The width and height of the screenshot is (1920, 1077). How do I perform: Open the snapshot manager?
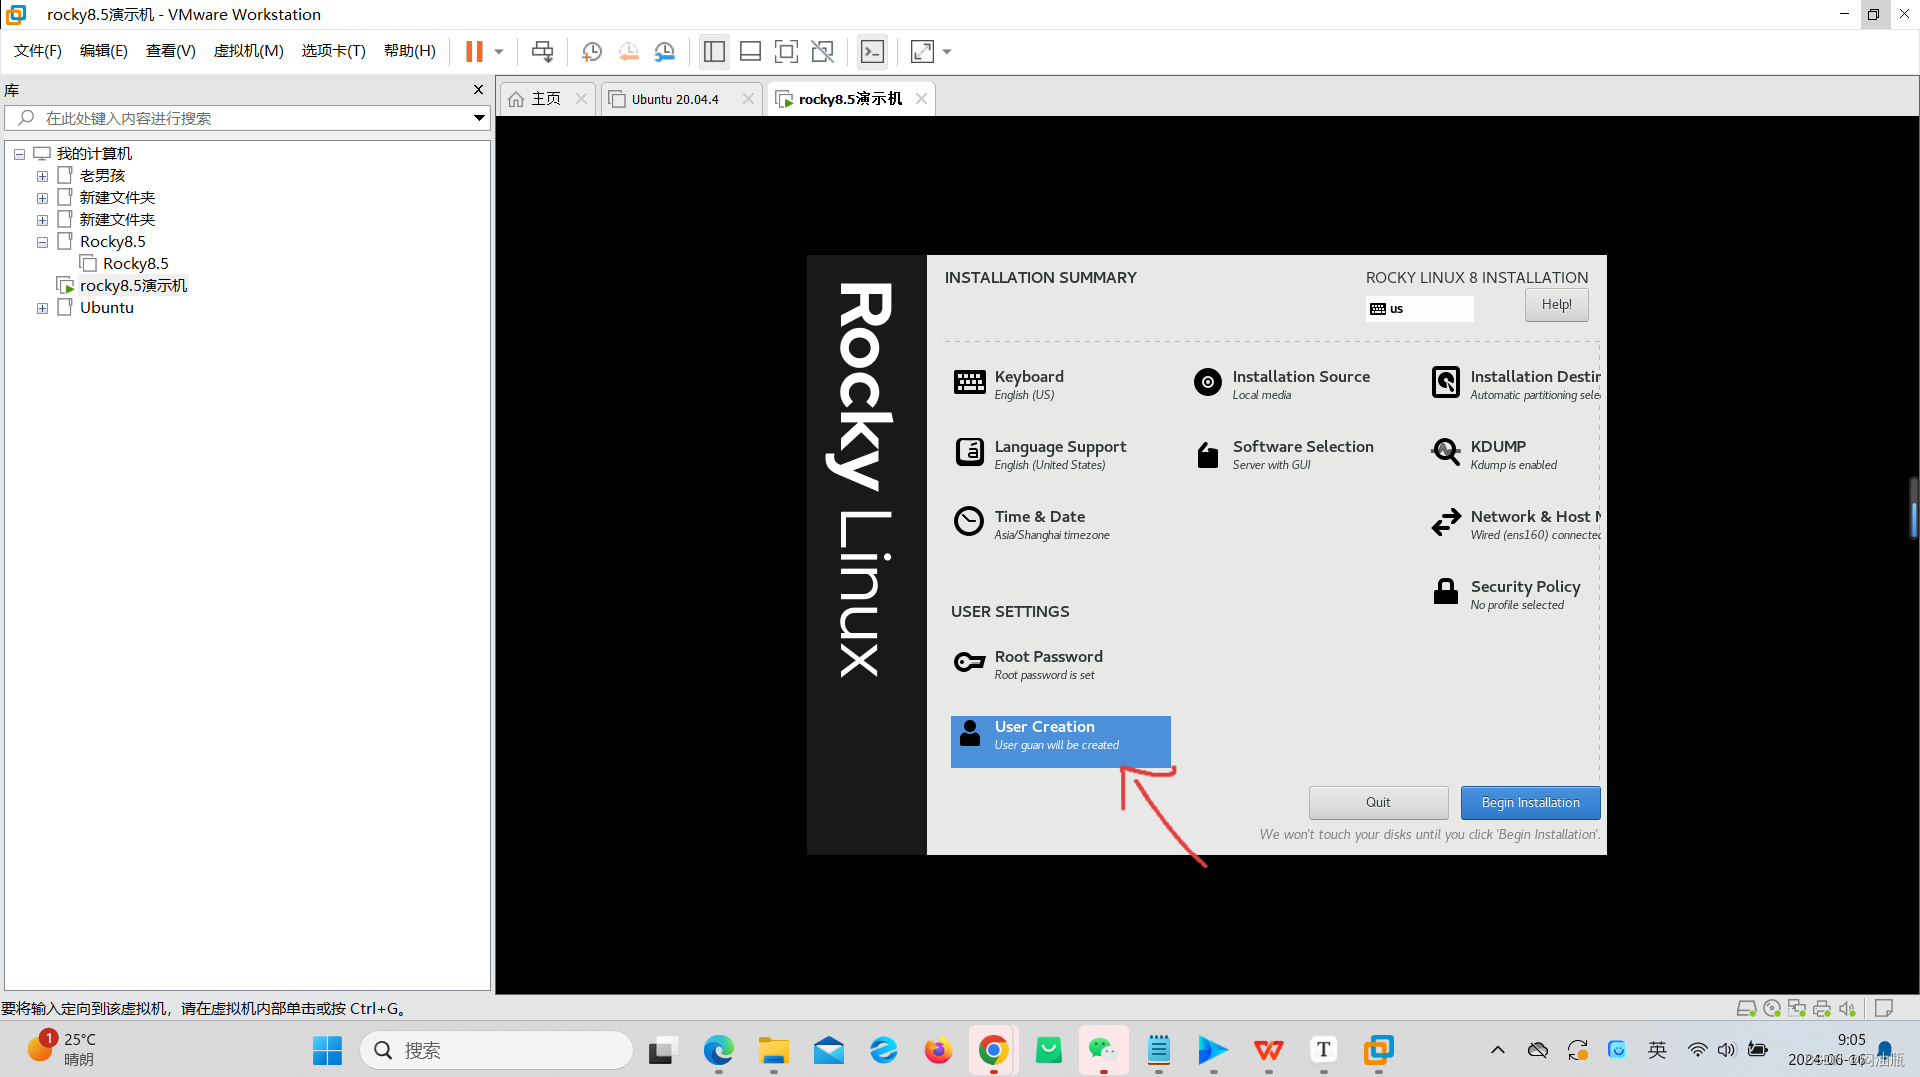tap(665, 51)
